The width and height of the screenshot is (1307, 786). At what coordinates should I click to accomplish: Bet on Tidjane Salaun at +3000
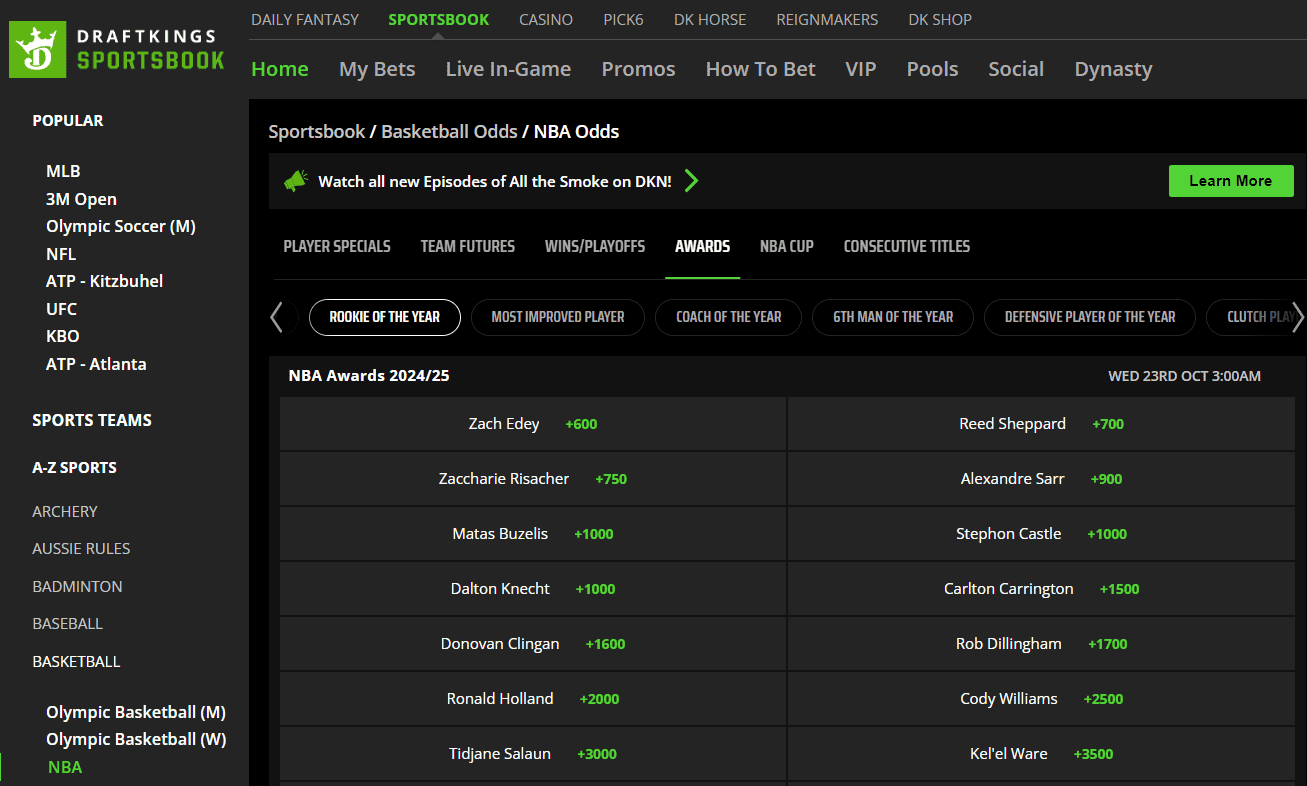coord(533,754)
